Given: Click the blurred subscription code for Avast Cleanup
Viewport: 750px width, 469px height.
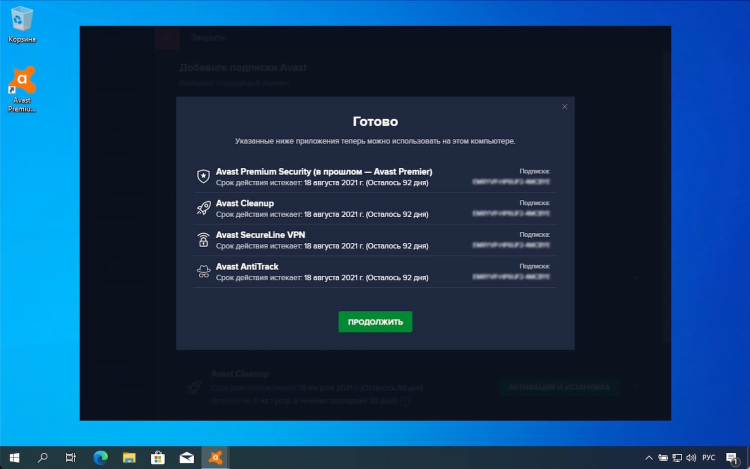Looking at the screenshot, I should coord(511,214).
